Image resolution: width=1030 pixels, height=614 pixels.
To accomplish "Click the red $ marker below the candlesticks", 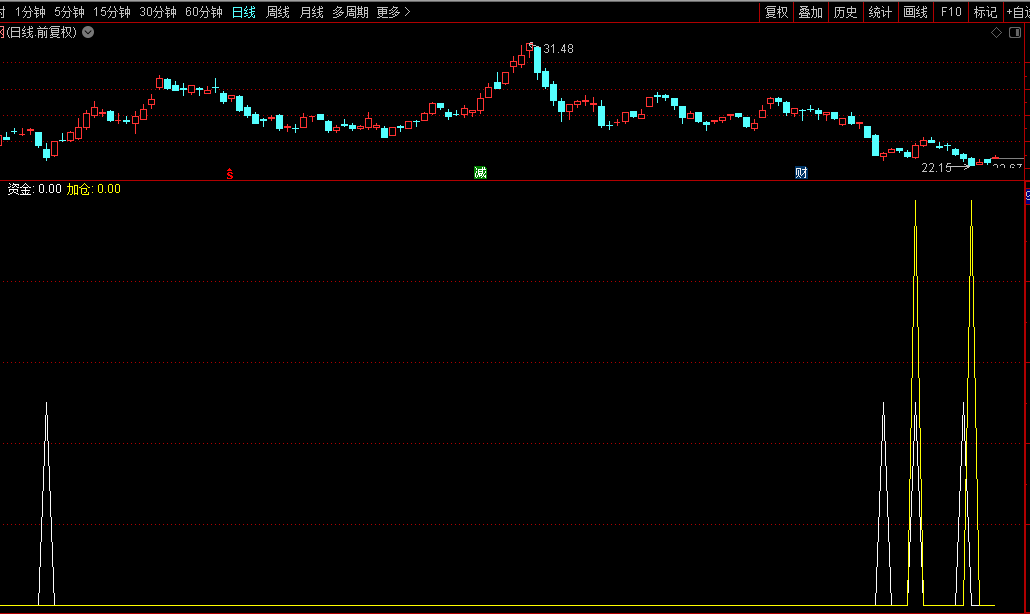I will pyautogui.click(x=230, y=174).
